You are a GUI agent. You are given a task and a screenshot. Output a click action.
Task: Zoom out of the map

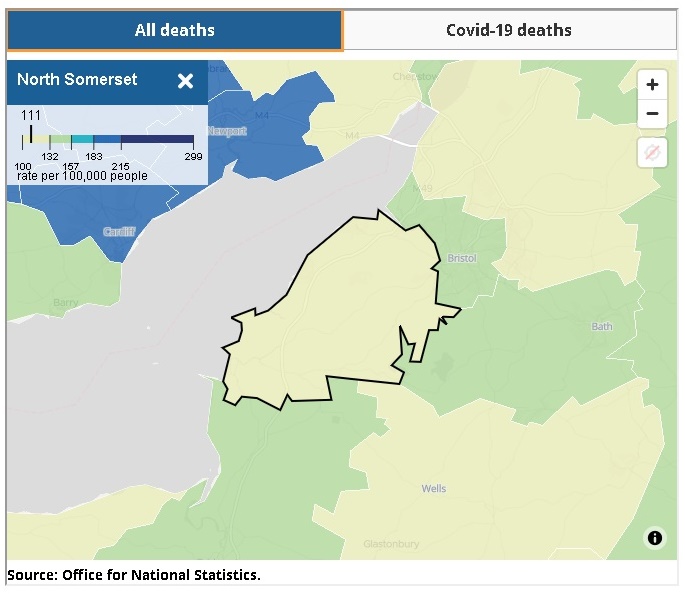(652, 114)
